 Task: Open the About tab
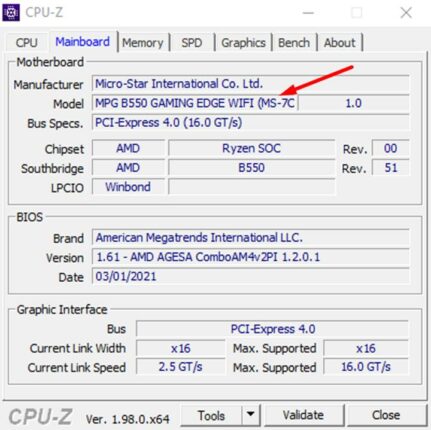[340, 43]
